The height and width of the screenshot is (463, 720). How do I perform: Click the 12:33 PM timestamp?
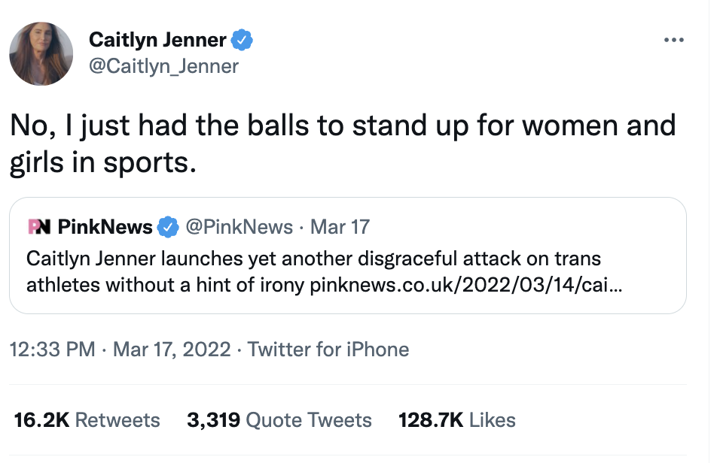pos(52,350)
